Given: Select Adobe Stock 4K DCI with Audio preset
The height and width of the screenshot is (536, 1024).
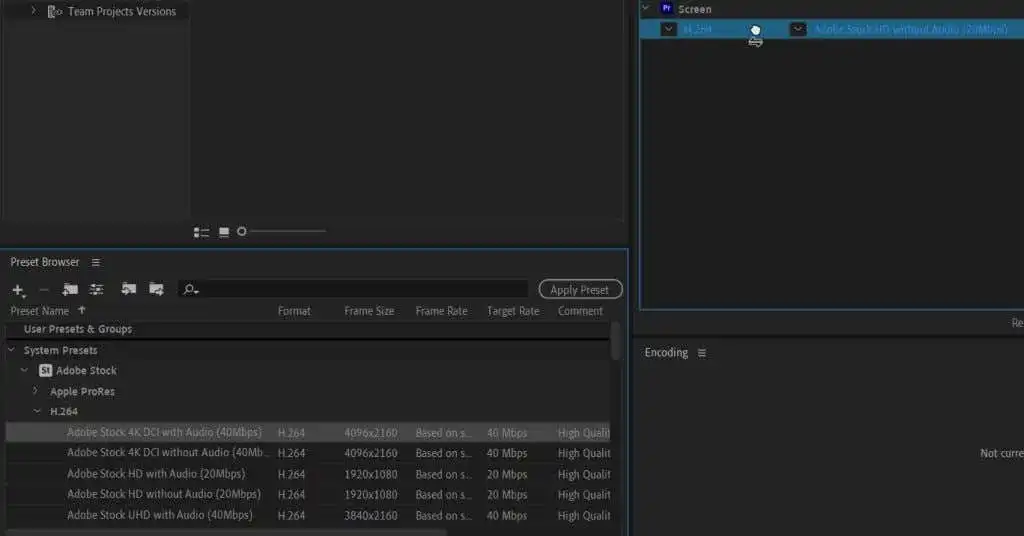Looking at the screenshot, I should (x=308, y=432).
